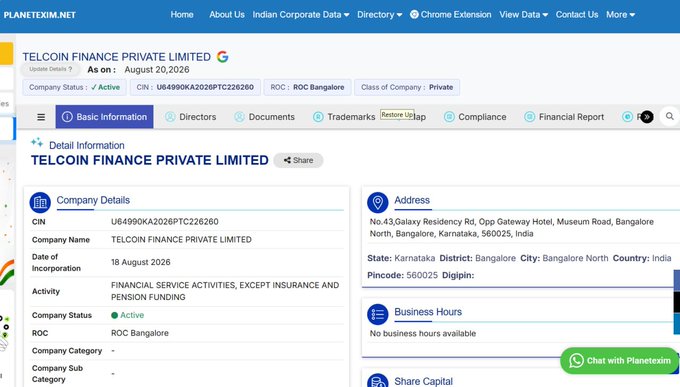
Task: Click the Class of Company Private badge
Action: [407, 87]
